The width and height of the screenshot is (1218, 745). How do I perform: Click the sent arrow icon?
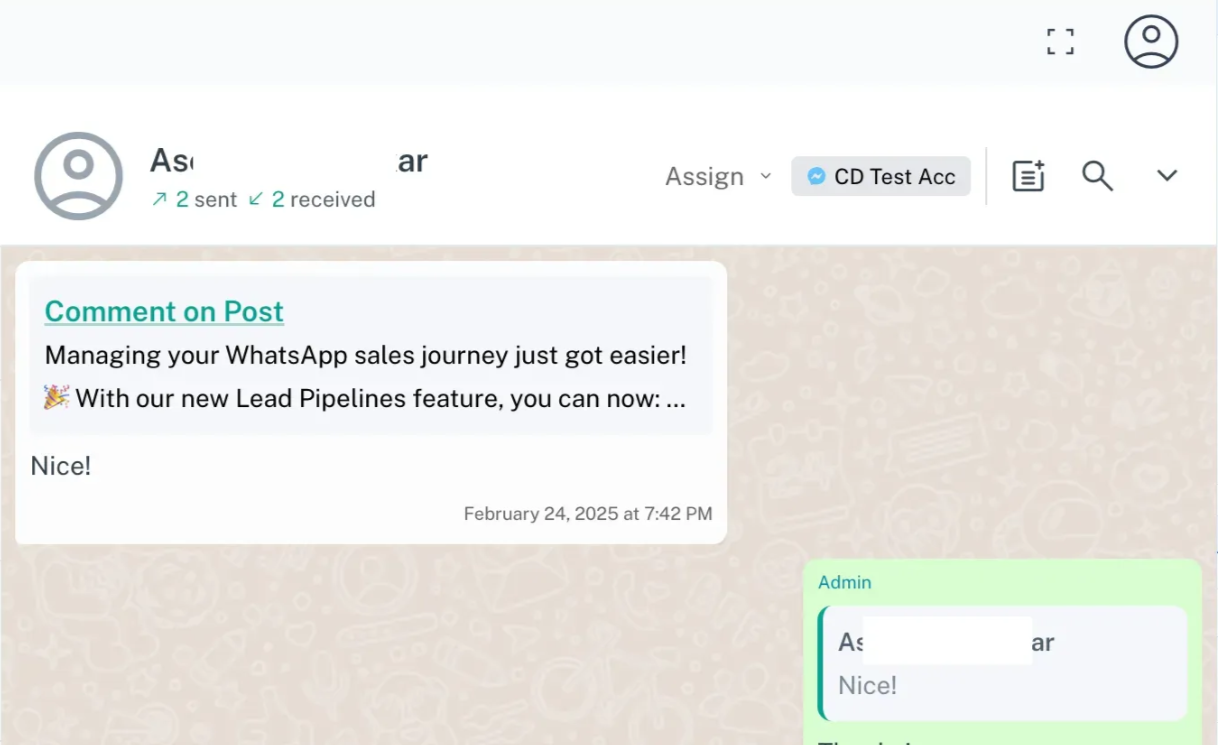(x=159, y=199)
